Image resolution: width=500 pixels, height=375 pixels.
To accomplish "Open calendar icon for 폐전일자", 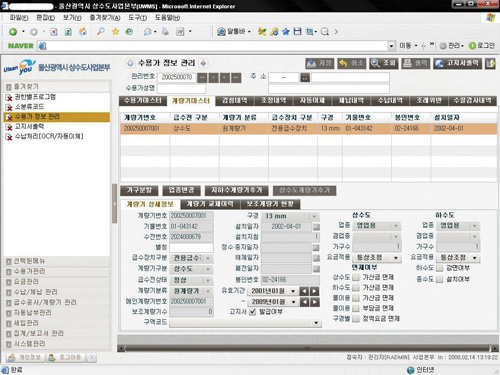I will coord(316,269).
